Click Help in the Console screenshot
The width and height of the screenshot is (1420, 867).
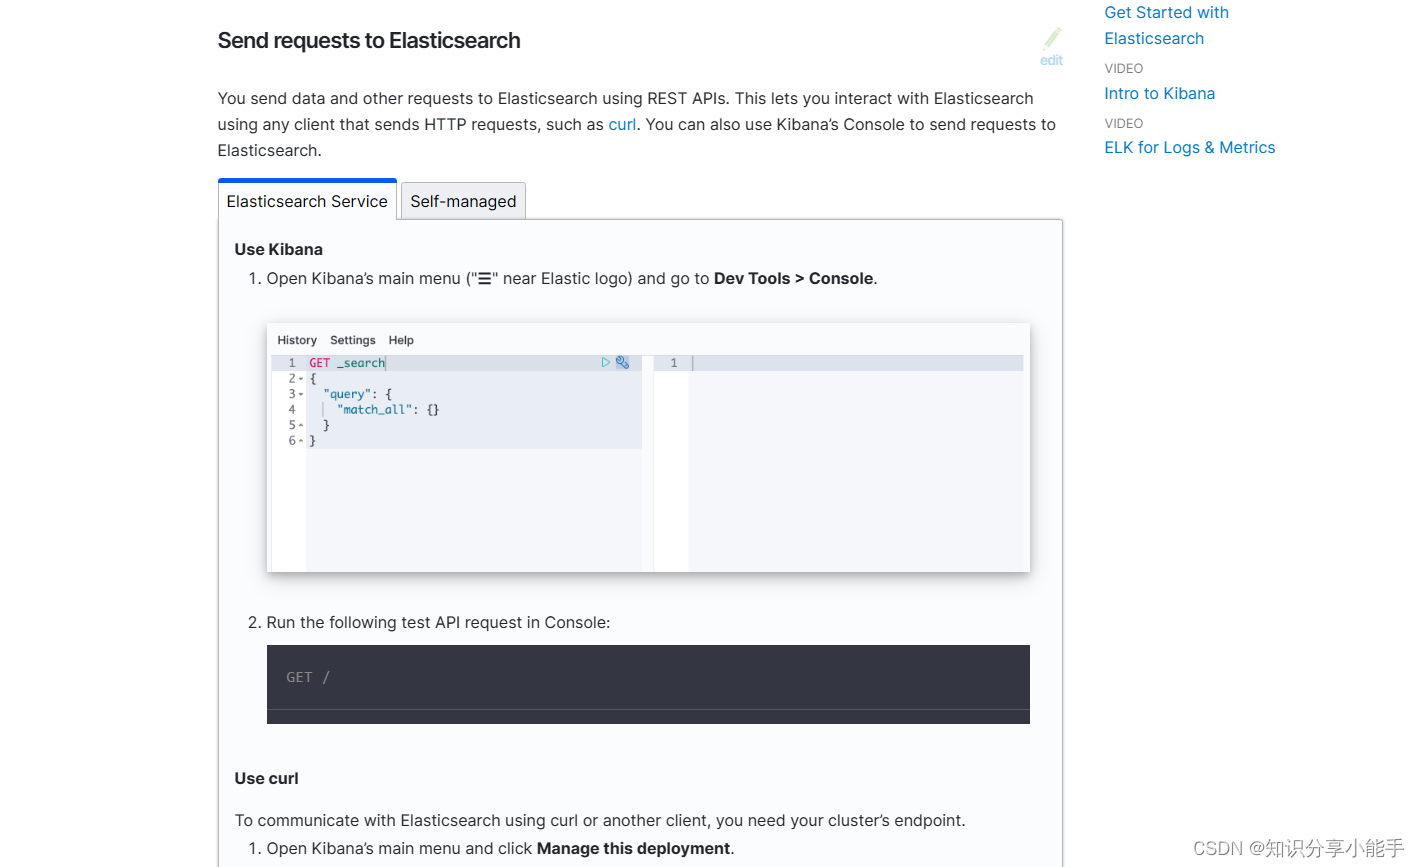(401, 340)
